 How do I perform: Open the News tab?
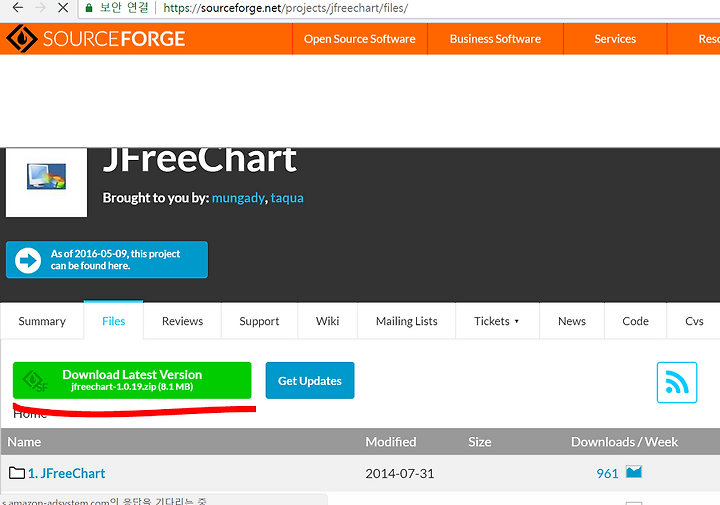pyautogui.click(x=572, y=321)
